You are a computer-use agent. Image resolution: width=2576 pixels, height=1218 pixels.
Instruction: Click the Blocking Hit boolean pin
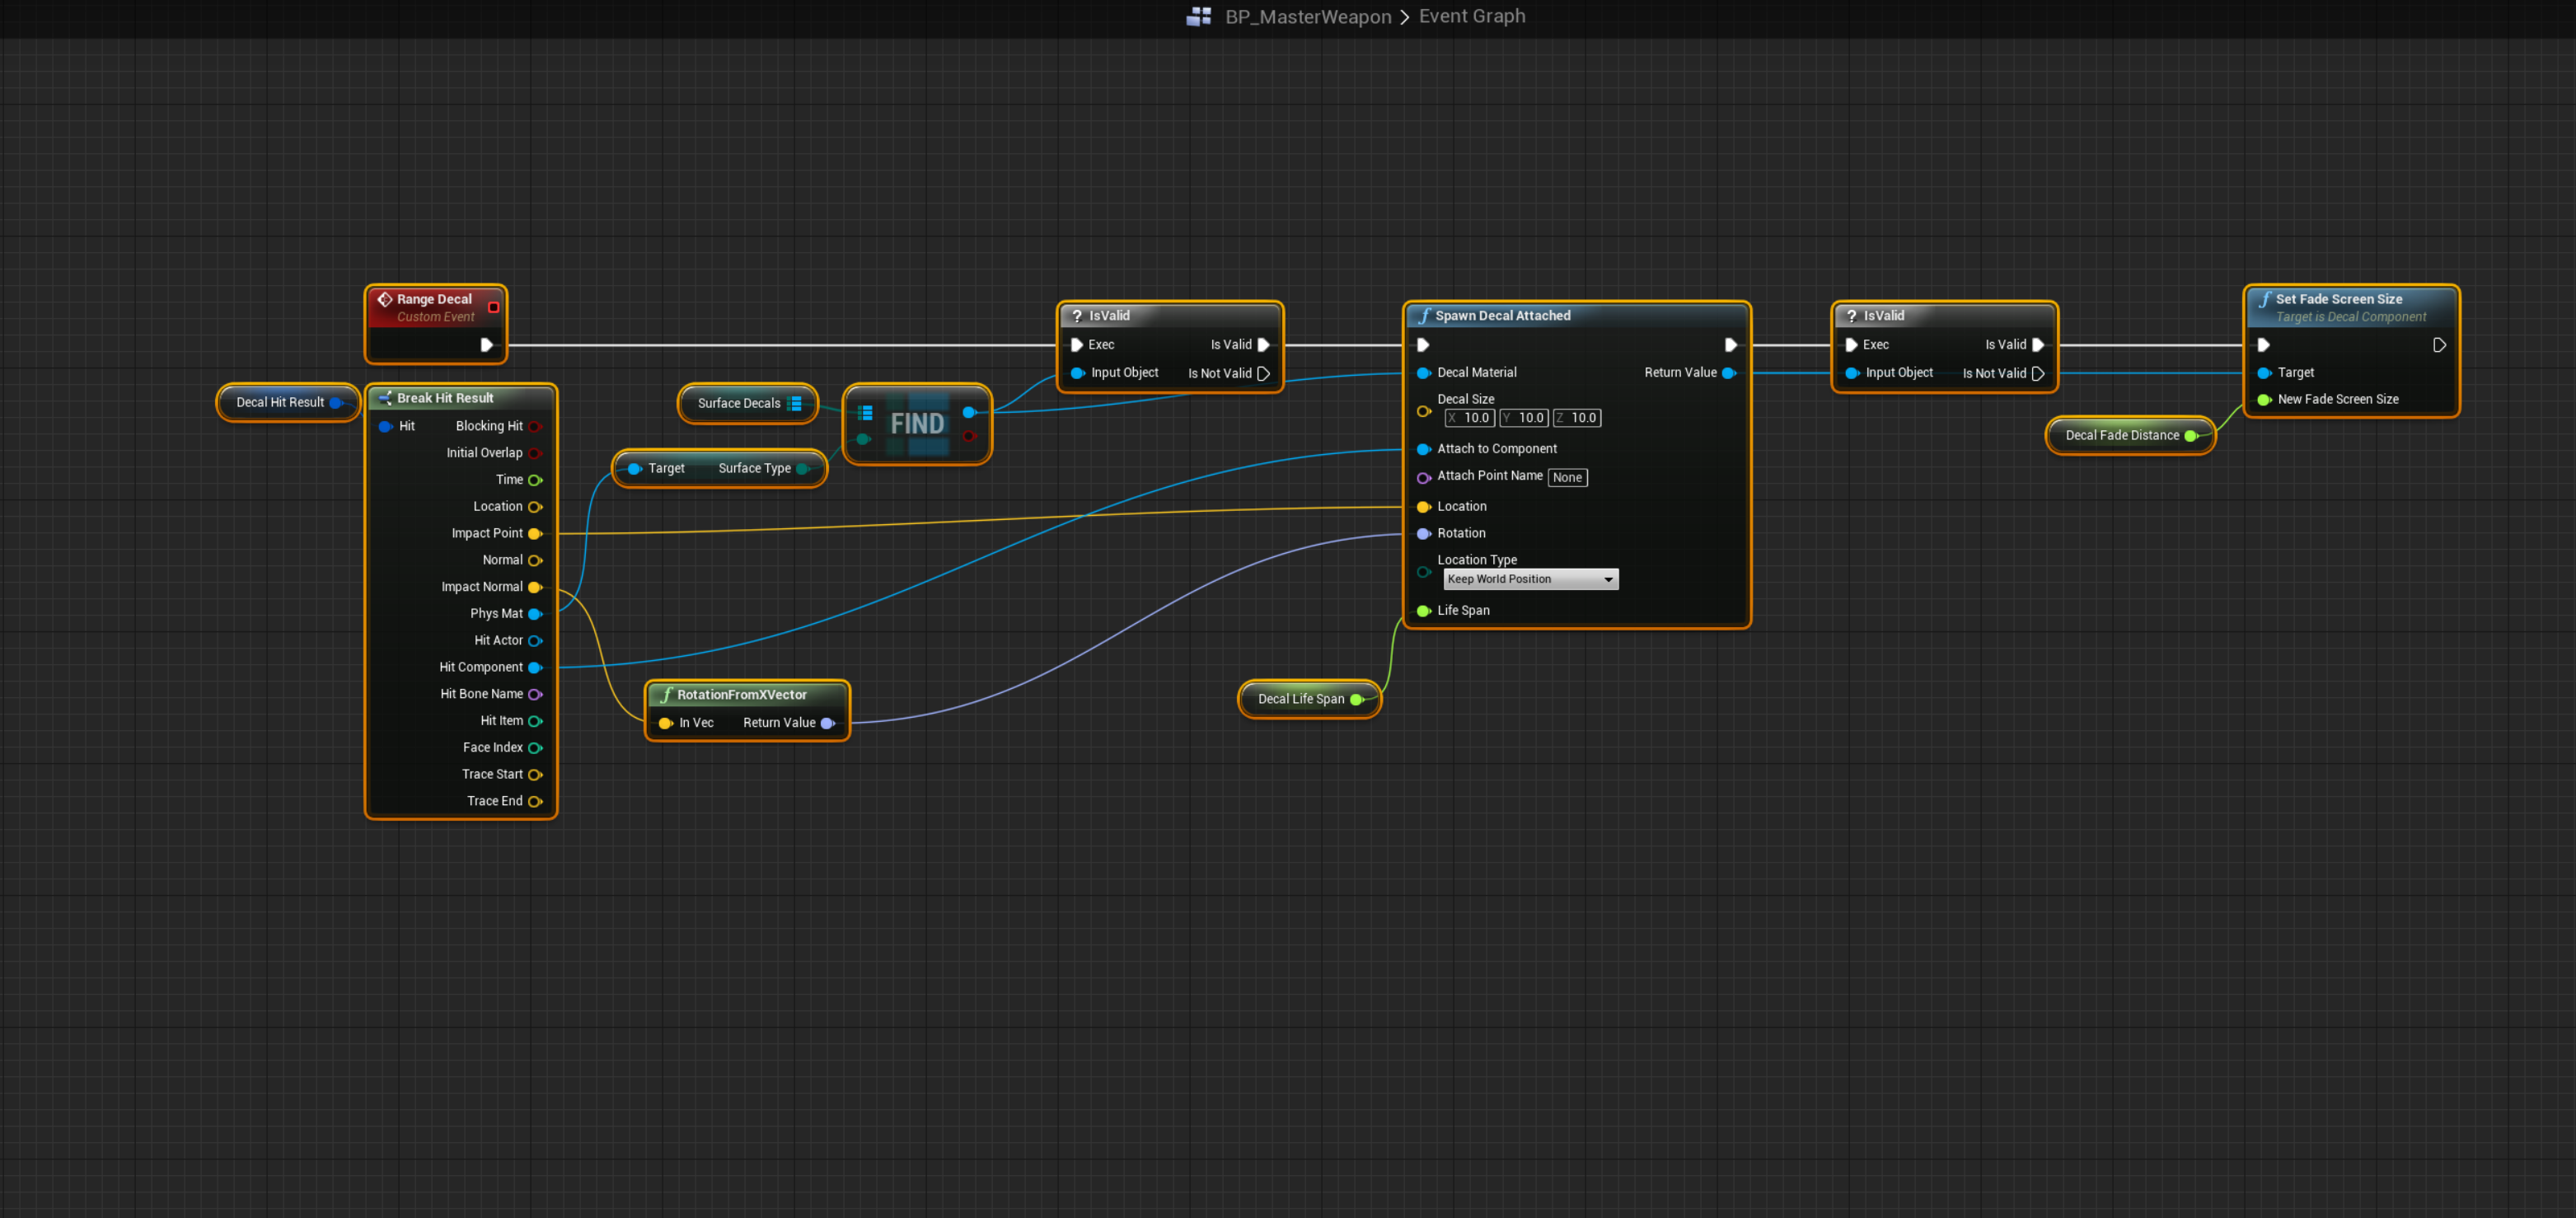[535, 427]
